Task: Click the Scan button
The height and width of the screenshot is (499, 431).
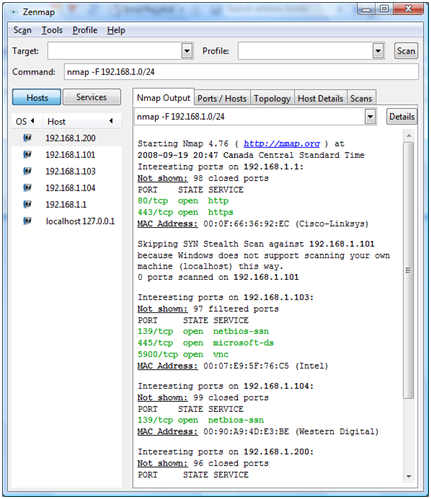Action: click(x=406, y=51)
